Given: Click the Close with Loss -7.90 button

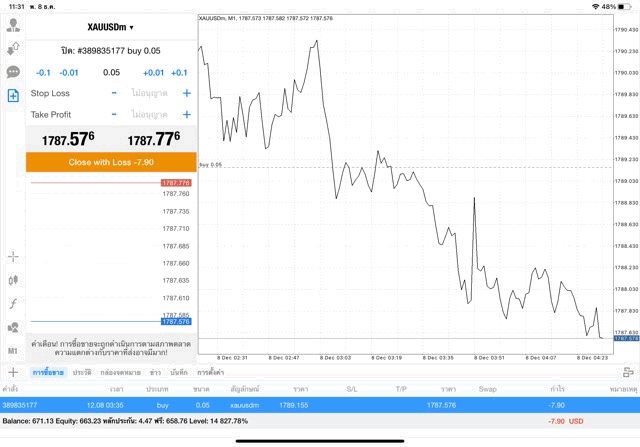Looking at the screenshot, I should [x=111, y=162].
